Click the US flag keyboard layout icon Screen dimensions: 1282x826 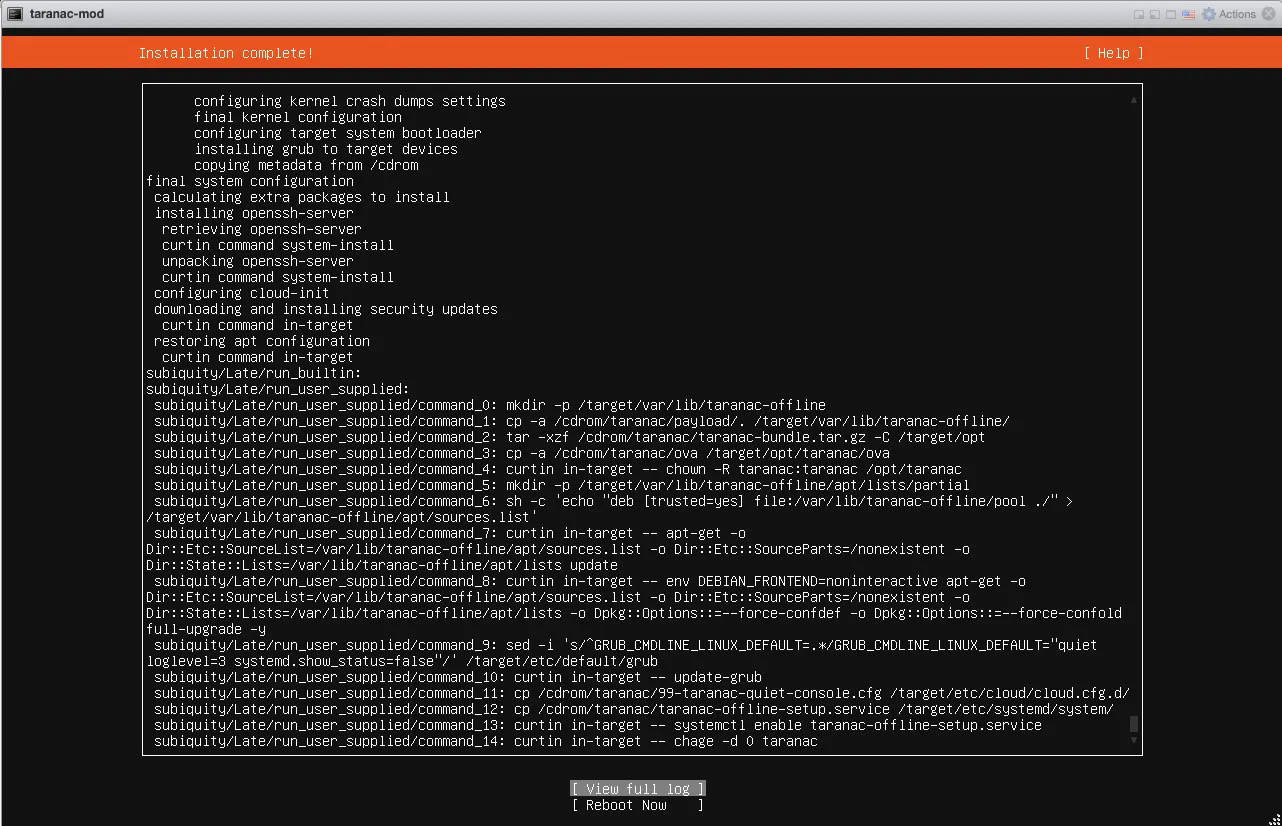1189,14
